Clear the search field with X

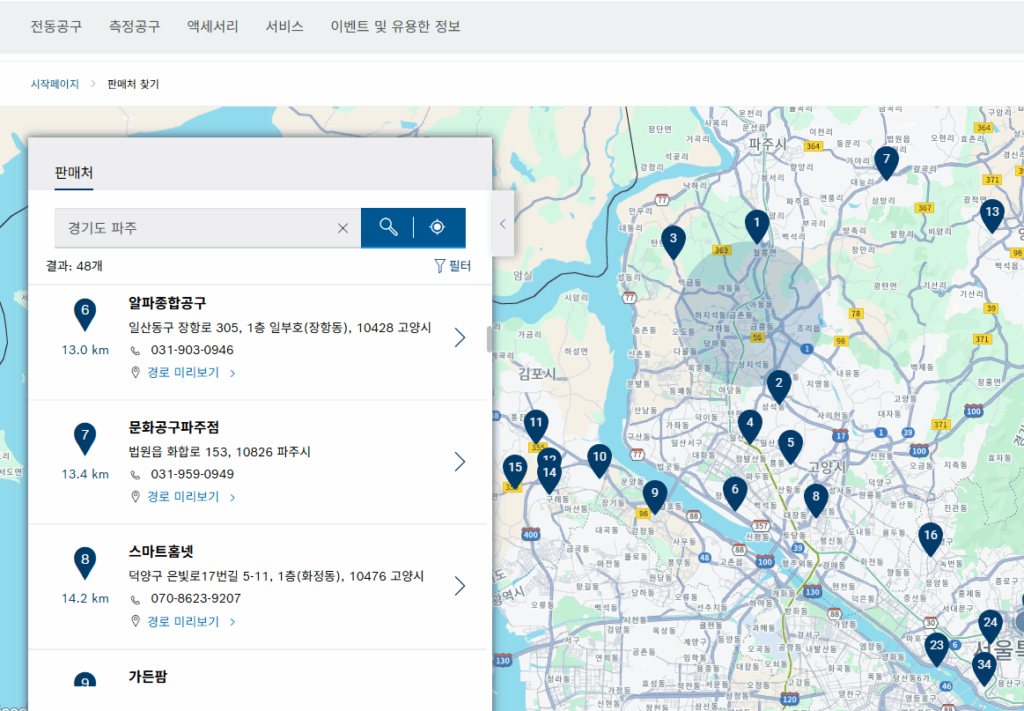(x=343, y=228)
